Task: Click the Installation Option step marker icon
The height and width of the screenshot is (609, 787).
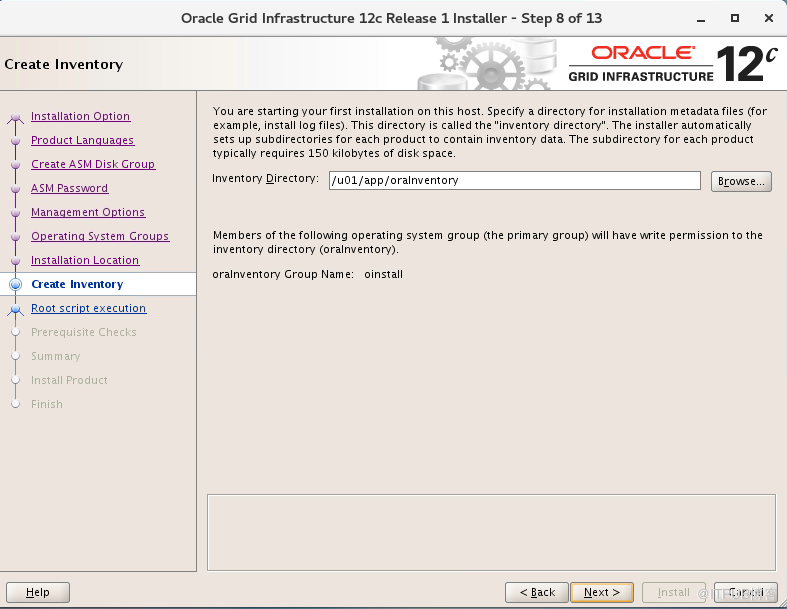Action: coord(16,117)
